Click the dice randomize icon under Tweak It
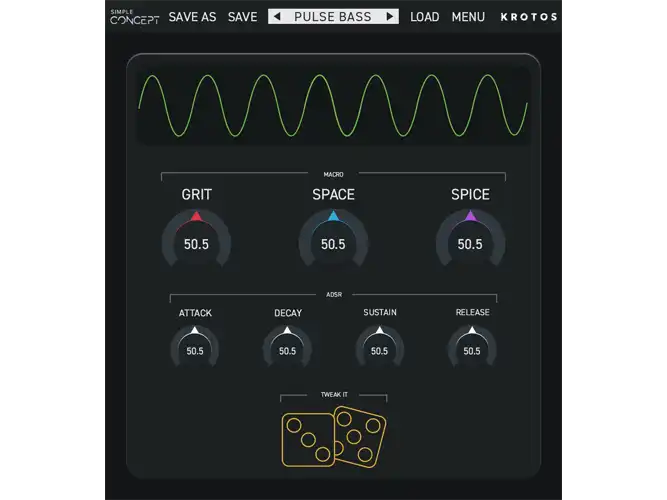This screenshot has width=667, height=500. tap(334, 437)
